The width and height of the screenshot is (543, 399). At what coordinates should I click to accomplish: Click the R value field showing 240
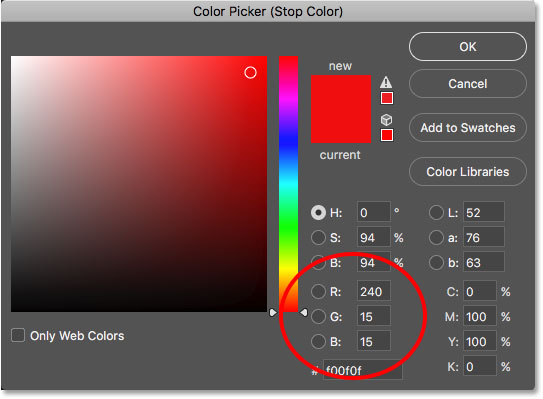(x=373, y=292)
